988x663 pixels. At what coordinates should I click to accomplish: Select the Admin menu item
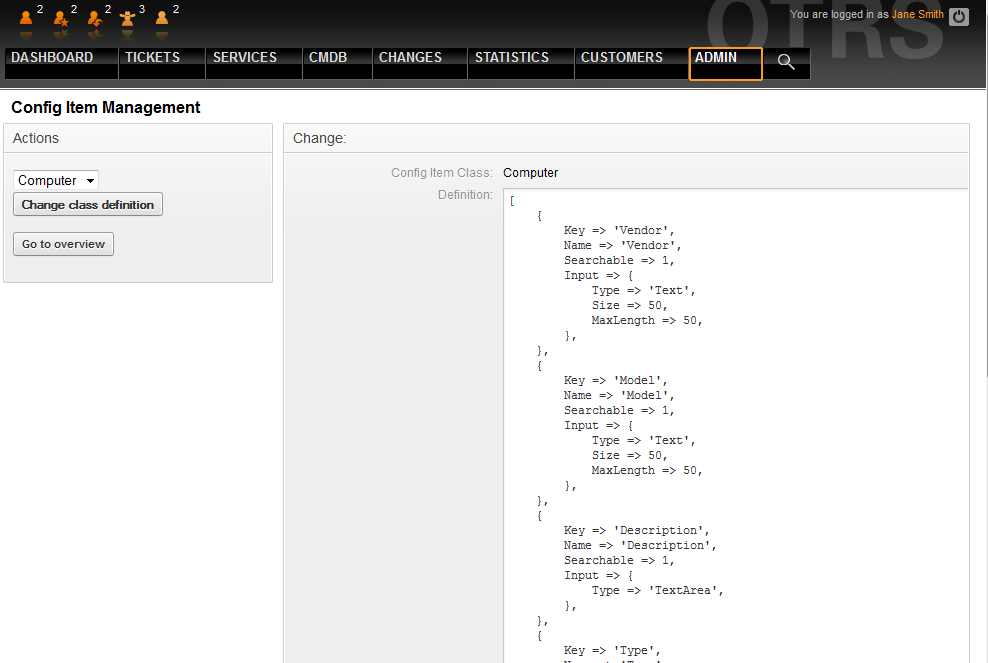[x=716, y=58]
